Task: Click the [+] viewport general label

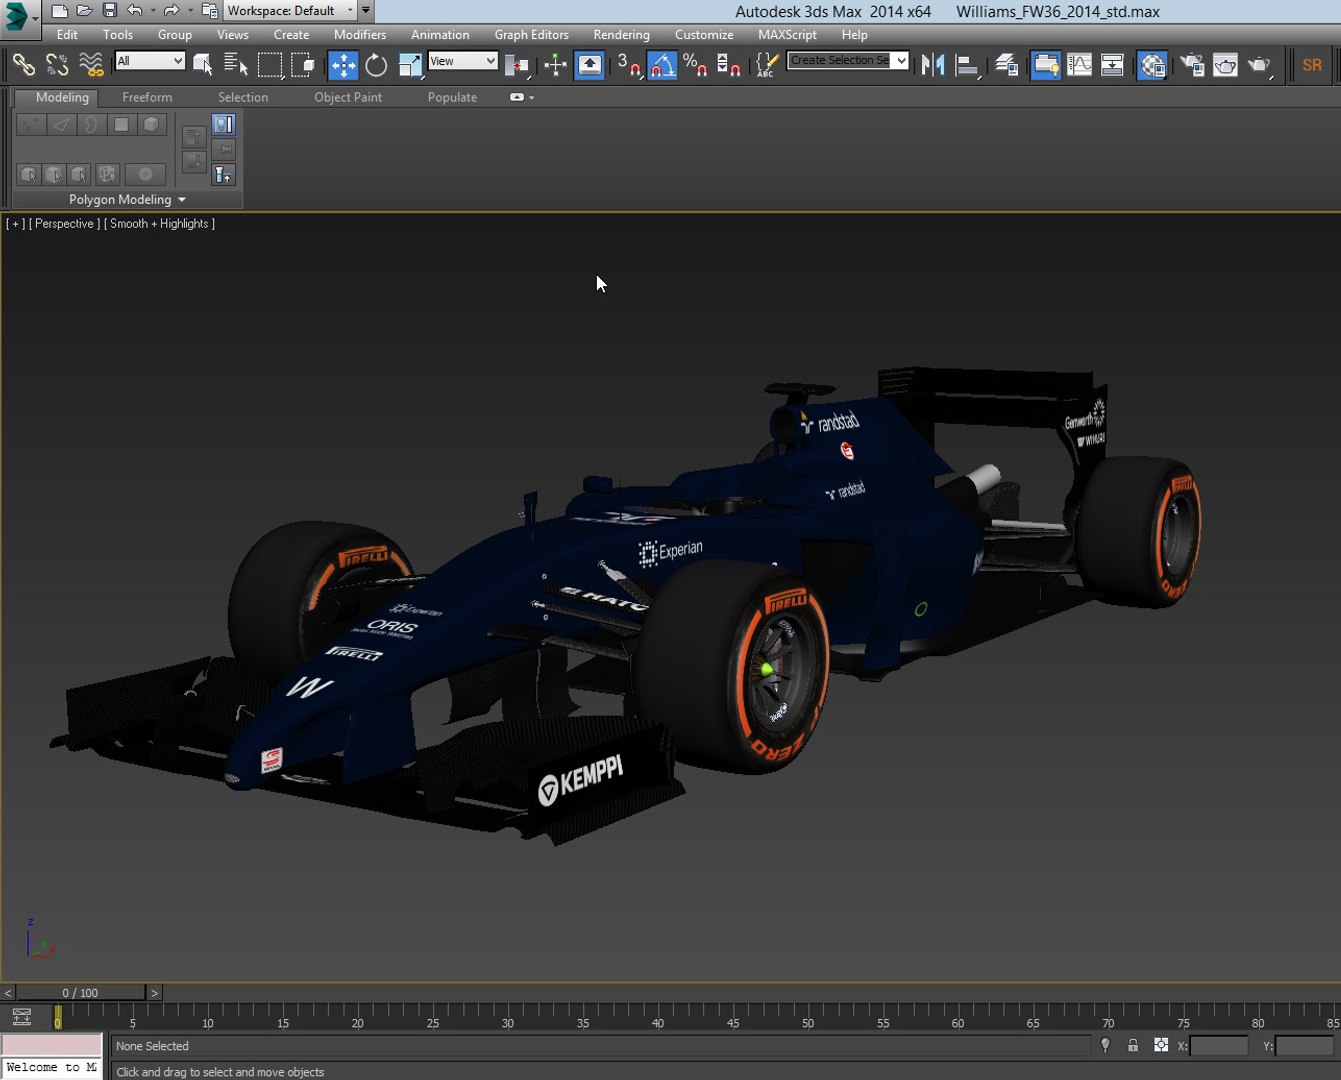Action: pos(16,224)
